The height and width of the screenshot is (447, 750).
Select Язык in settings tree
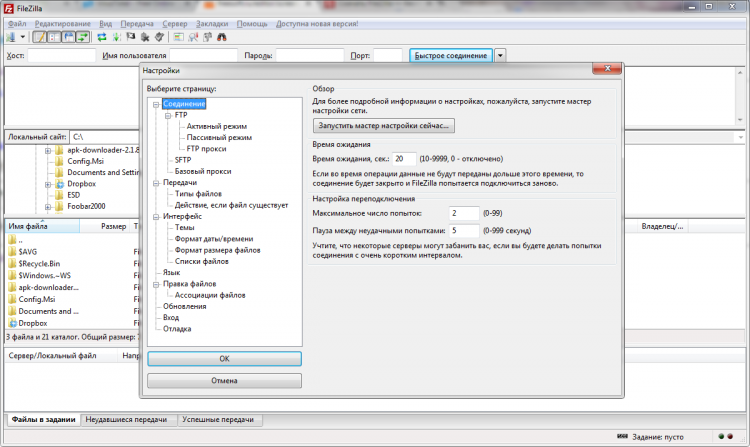click(171, 273)
